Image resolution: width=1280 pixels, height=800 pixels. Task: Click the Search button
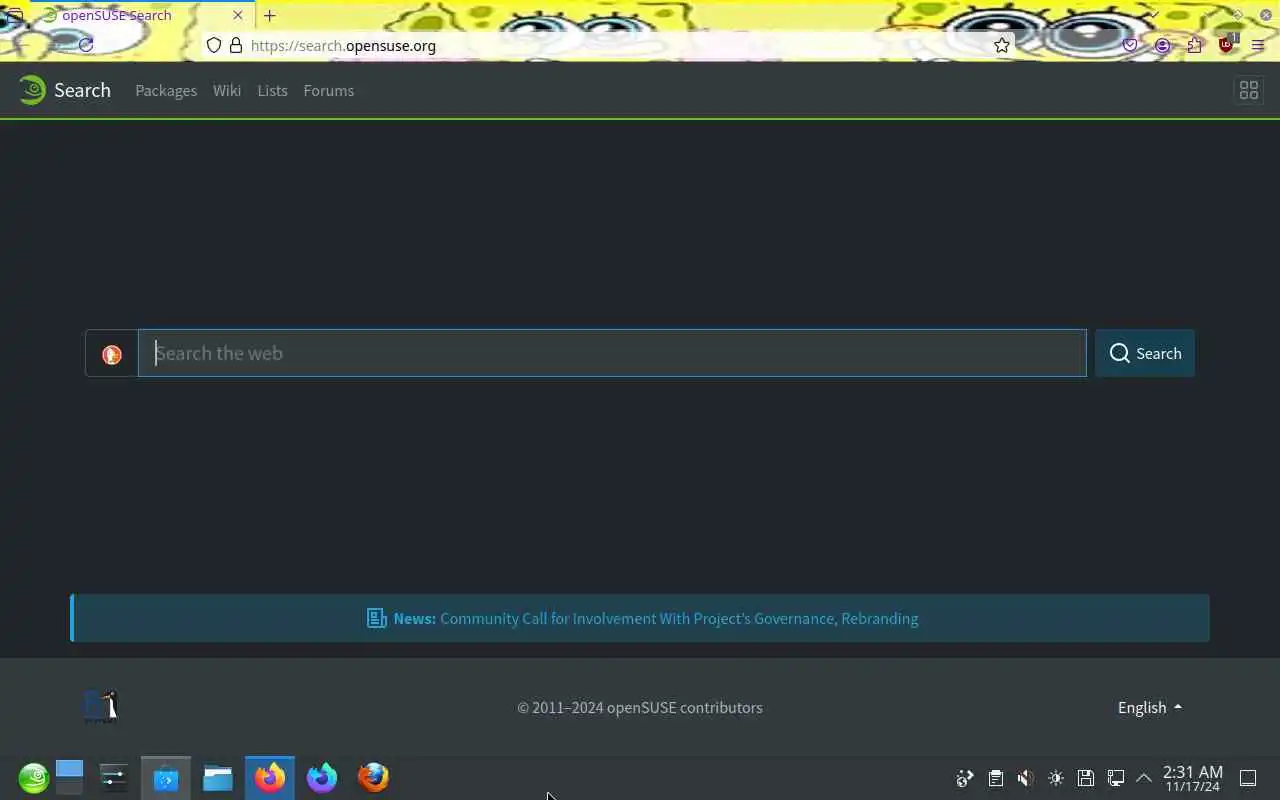[x=1145, y=353]
